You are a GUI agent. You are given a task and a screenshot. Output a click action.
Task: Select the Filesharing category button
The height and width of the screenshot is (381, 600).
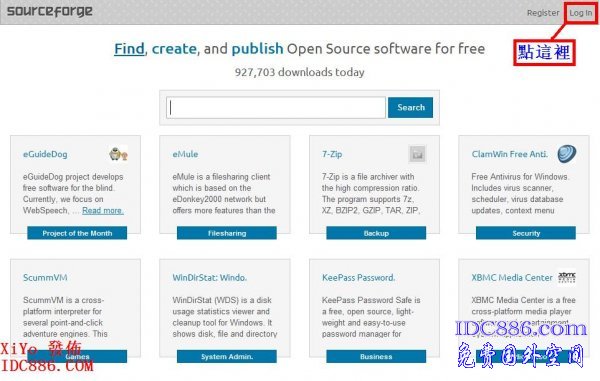pyautogui.click(x=227, y=233)
